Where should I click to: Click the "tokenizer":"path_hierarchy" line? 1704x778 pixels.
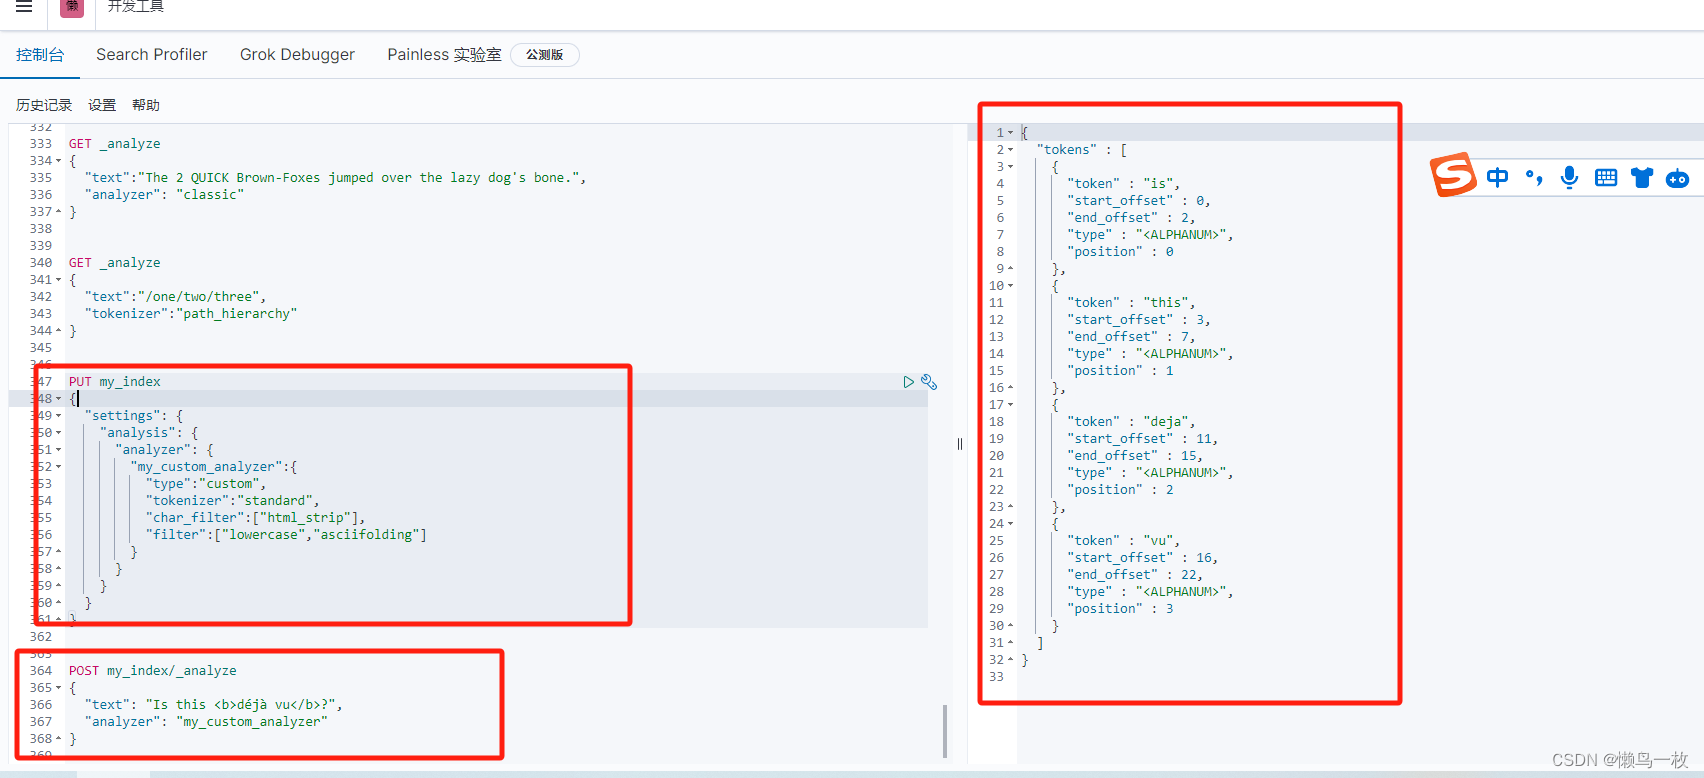191,314
